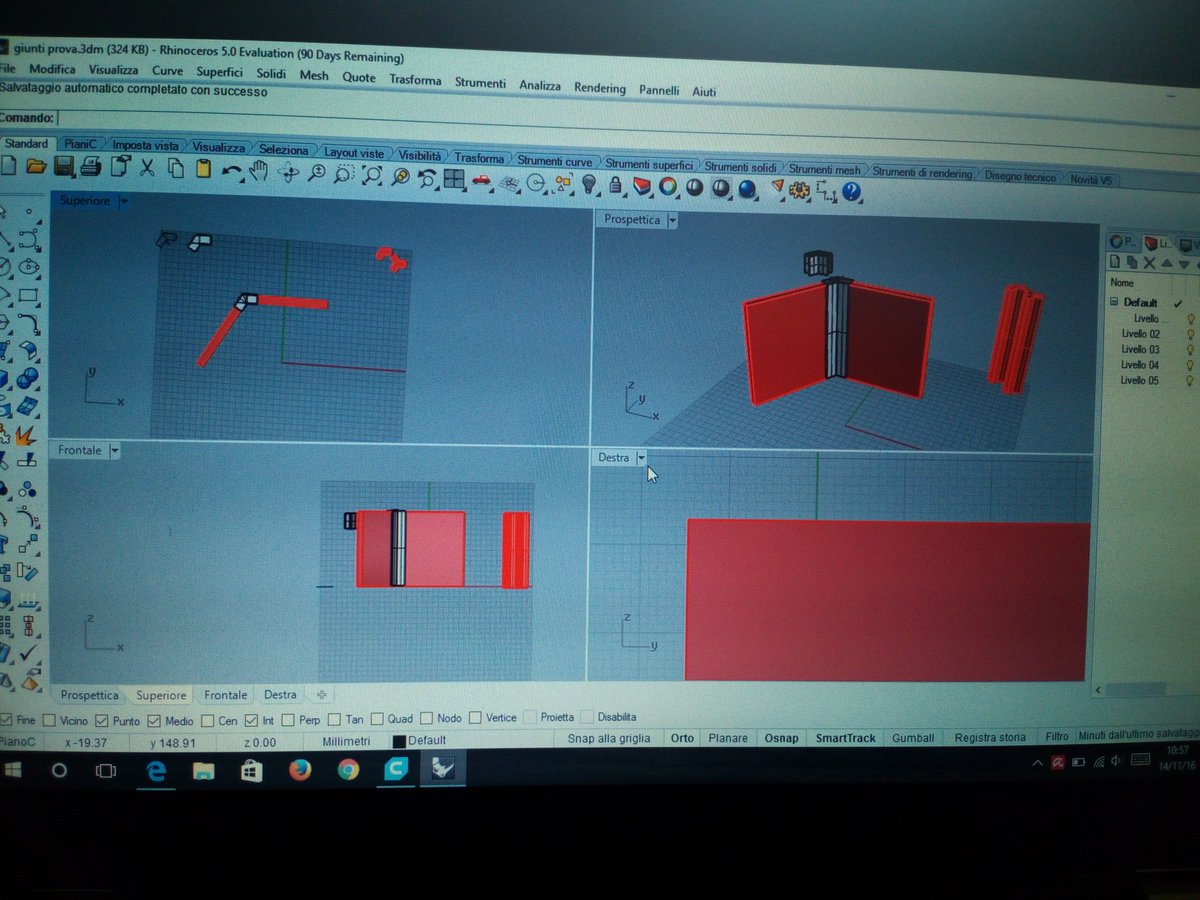Click the Zoom window tool icon

[343, 175]
